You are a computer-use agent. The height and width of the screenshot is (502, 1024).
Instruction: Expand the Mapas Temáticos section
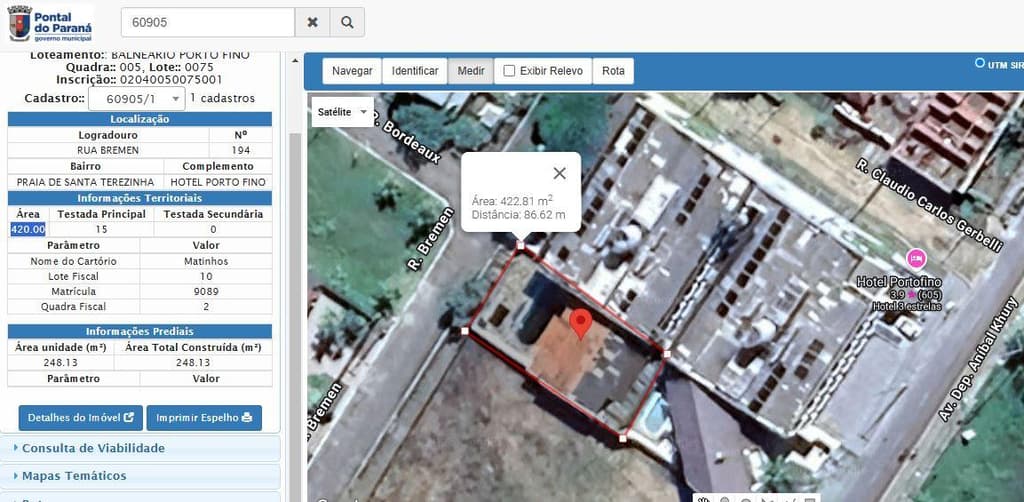[140, 476]
